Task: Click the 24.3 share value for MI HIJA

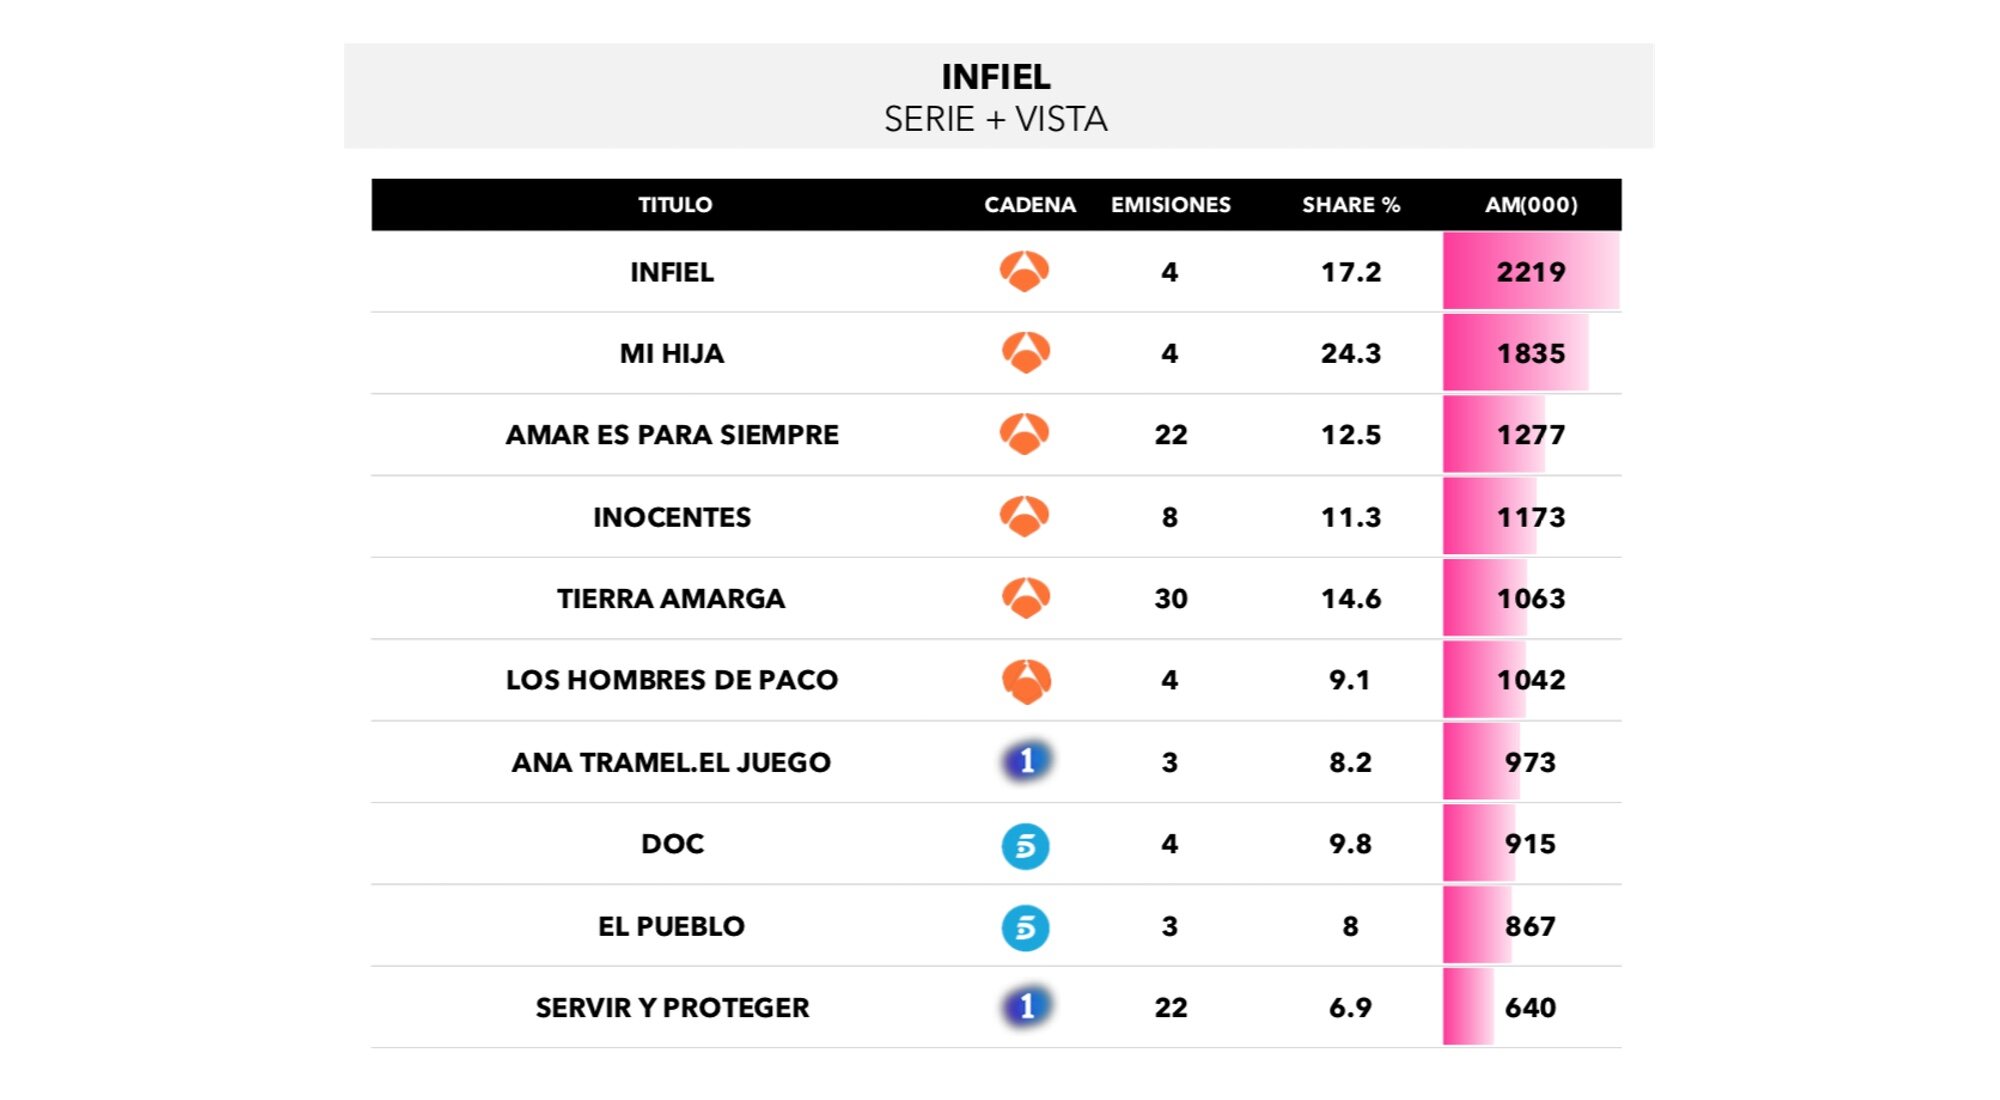Action: pos(1350,353)
